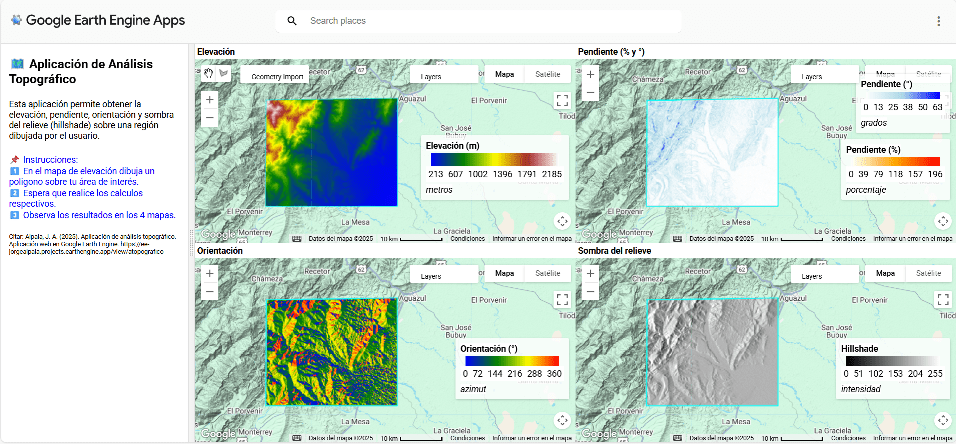Viewport: 956px width, 444px height.
Task: Zoom in on the Orientación map
Action: [x=209, y=273]
